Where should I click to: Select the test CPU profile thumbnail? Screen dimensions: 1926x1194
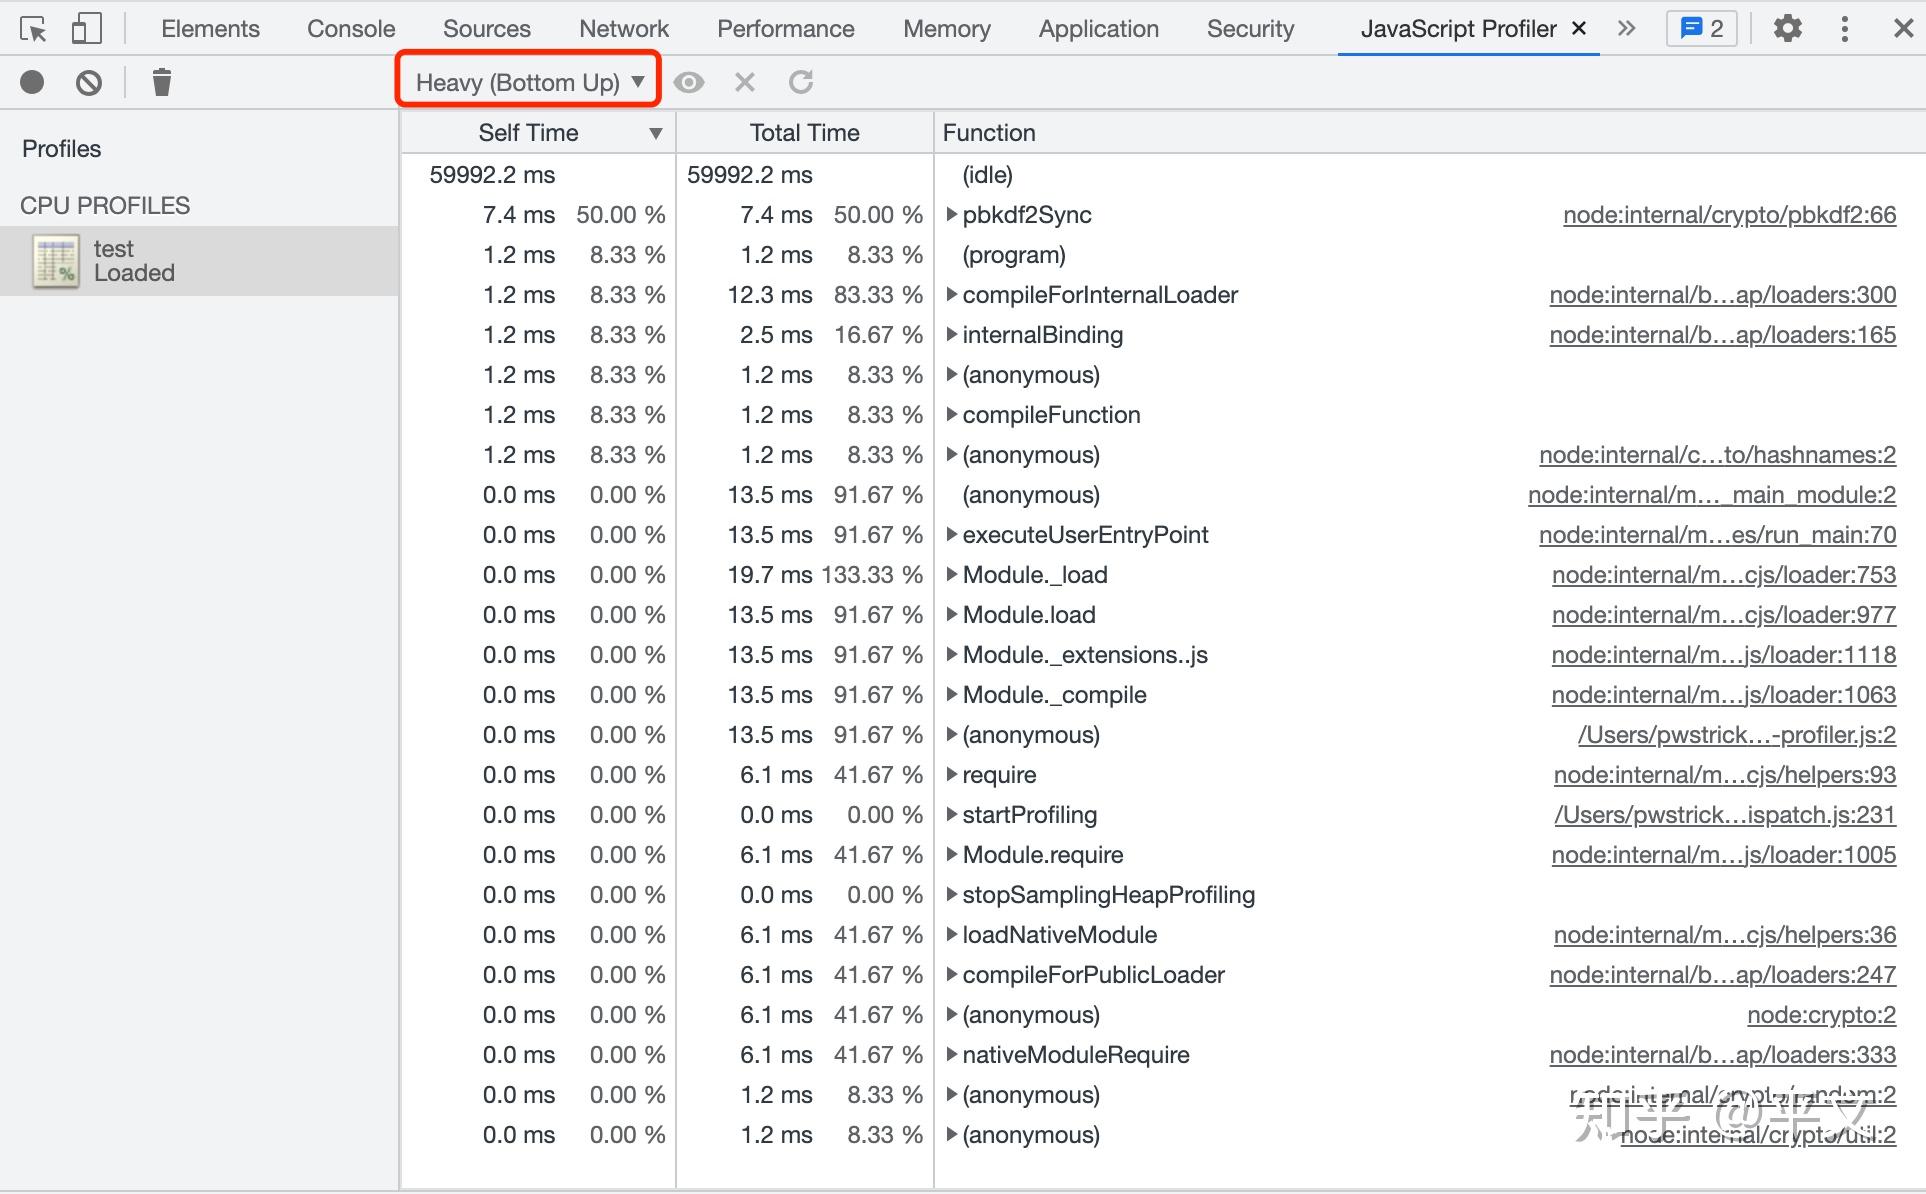(56, 261)
